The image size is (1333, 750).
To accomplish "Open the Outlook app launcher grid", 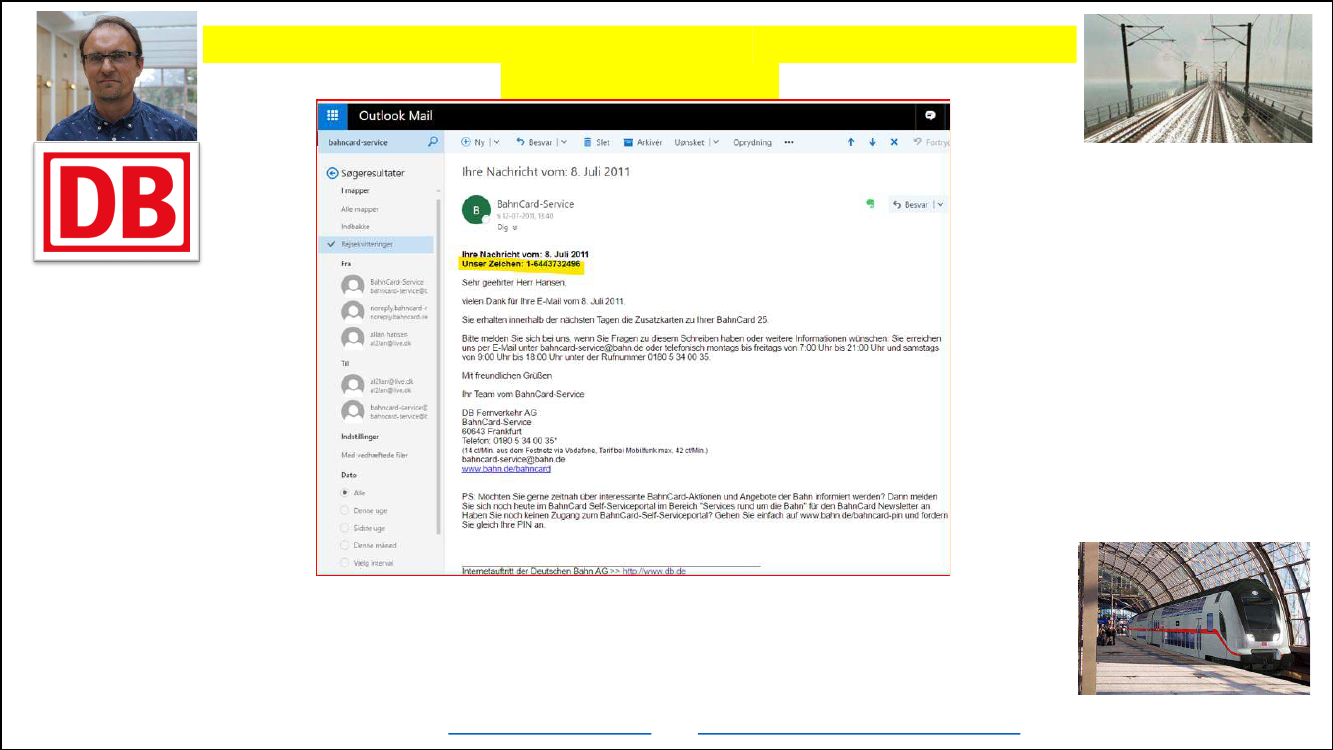I will (x=332, y=116).
